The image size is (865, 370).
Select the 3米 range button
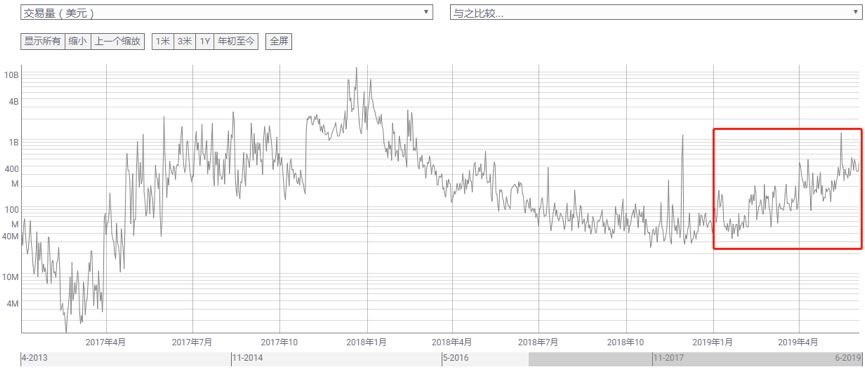(x=184, y=41)
